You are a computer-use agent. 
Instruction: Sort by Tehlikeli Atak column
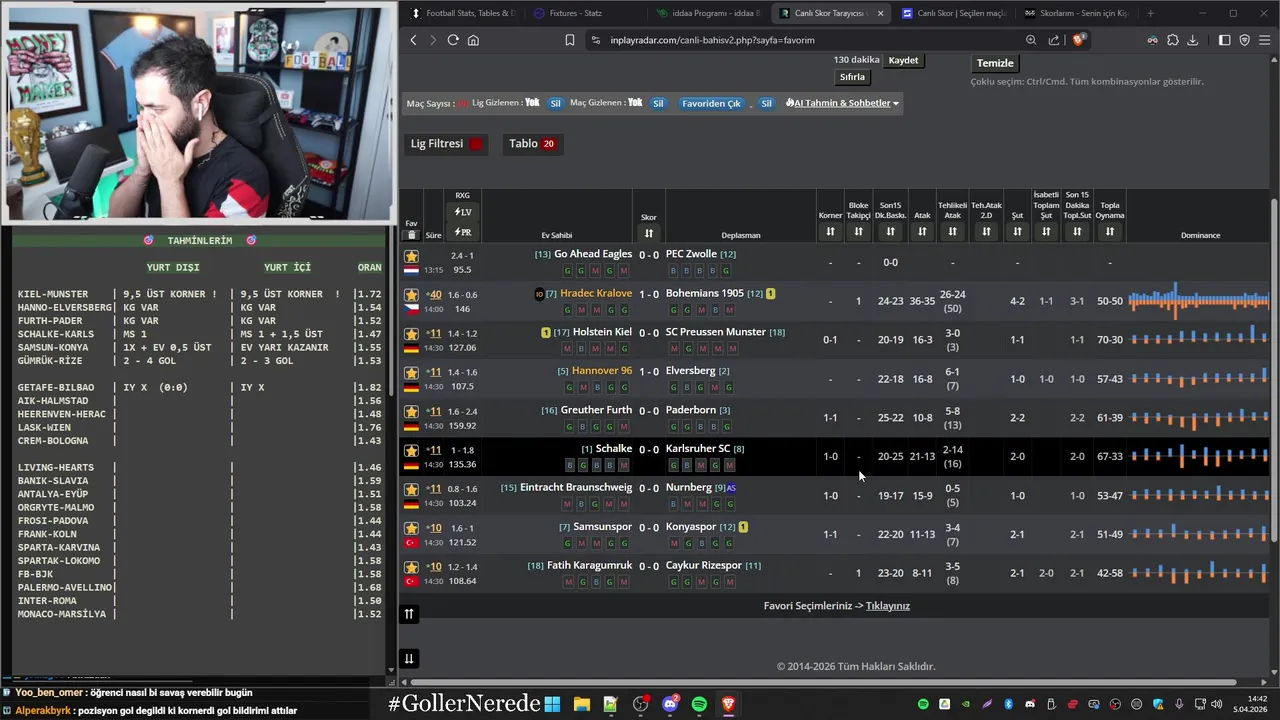coord(952,232)
